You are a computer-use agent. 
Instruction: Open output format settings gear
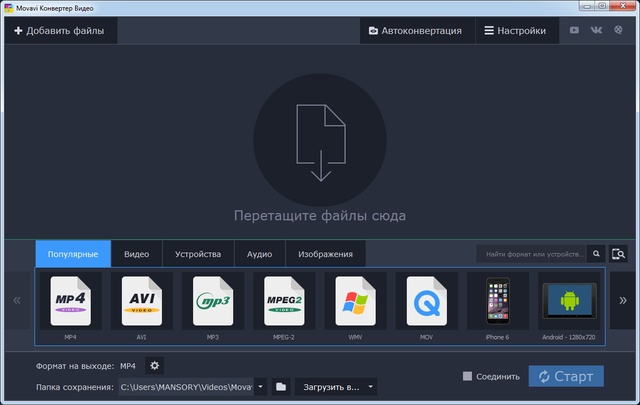(154, 366)
